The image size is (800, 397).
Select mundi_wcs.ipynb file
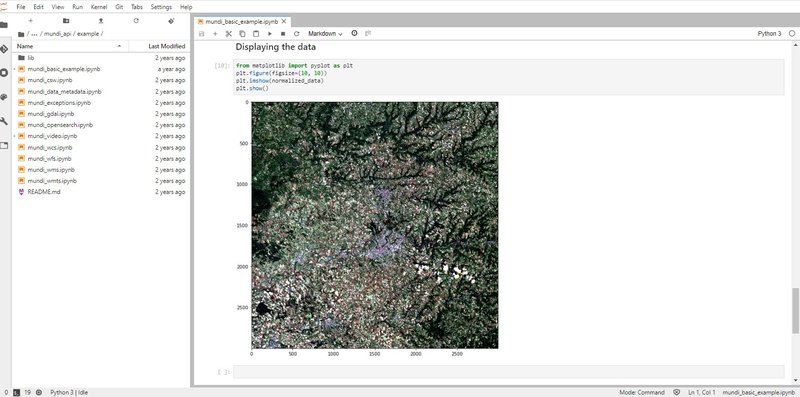(x=101, y=147)
